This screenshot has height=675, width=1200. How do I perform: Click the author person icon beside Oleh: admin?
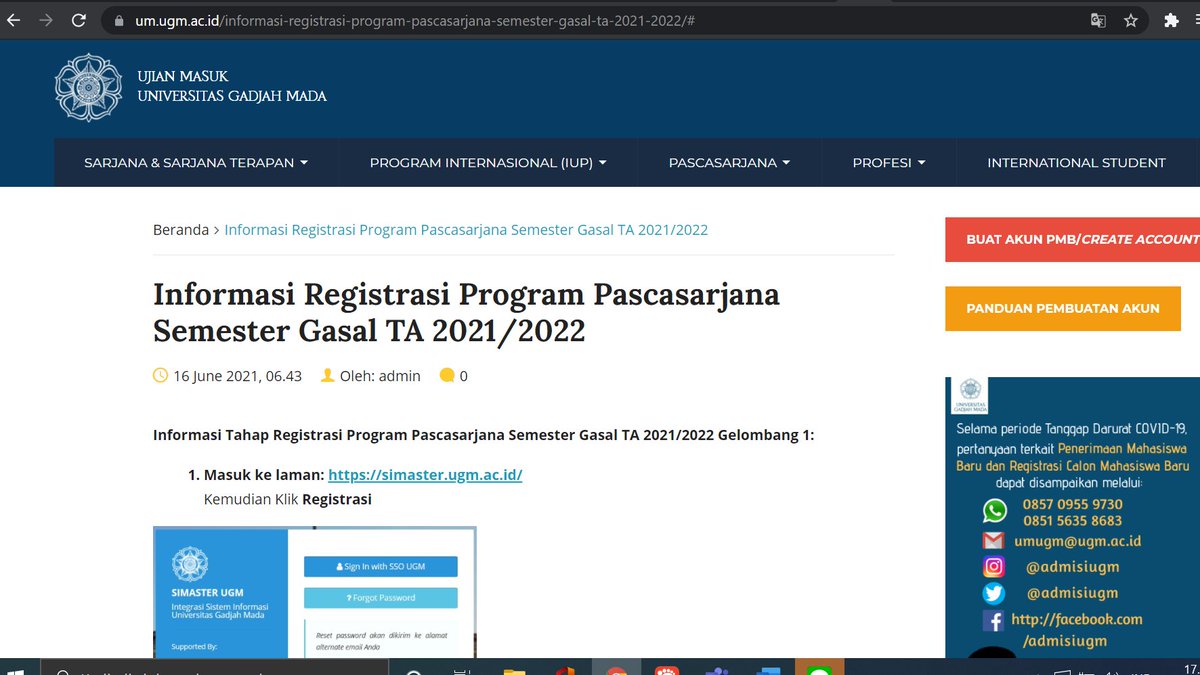327,376
